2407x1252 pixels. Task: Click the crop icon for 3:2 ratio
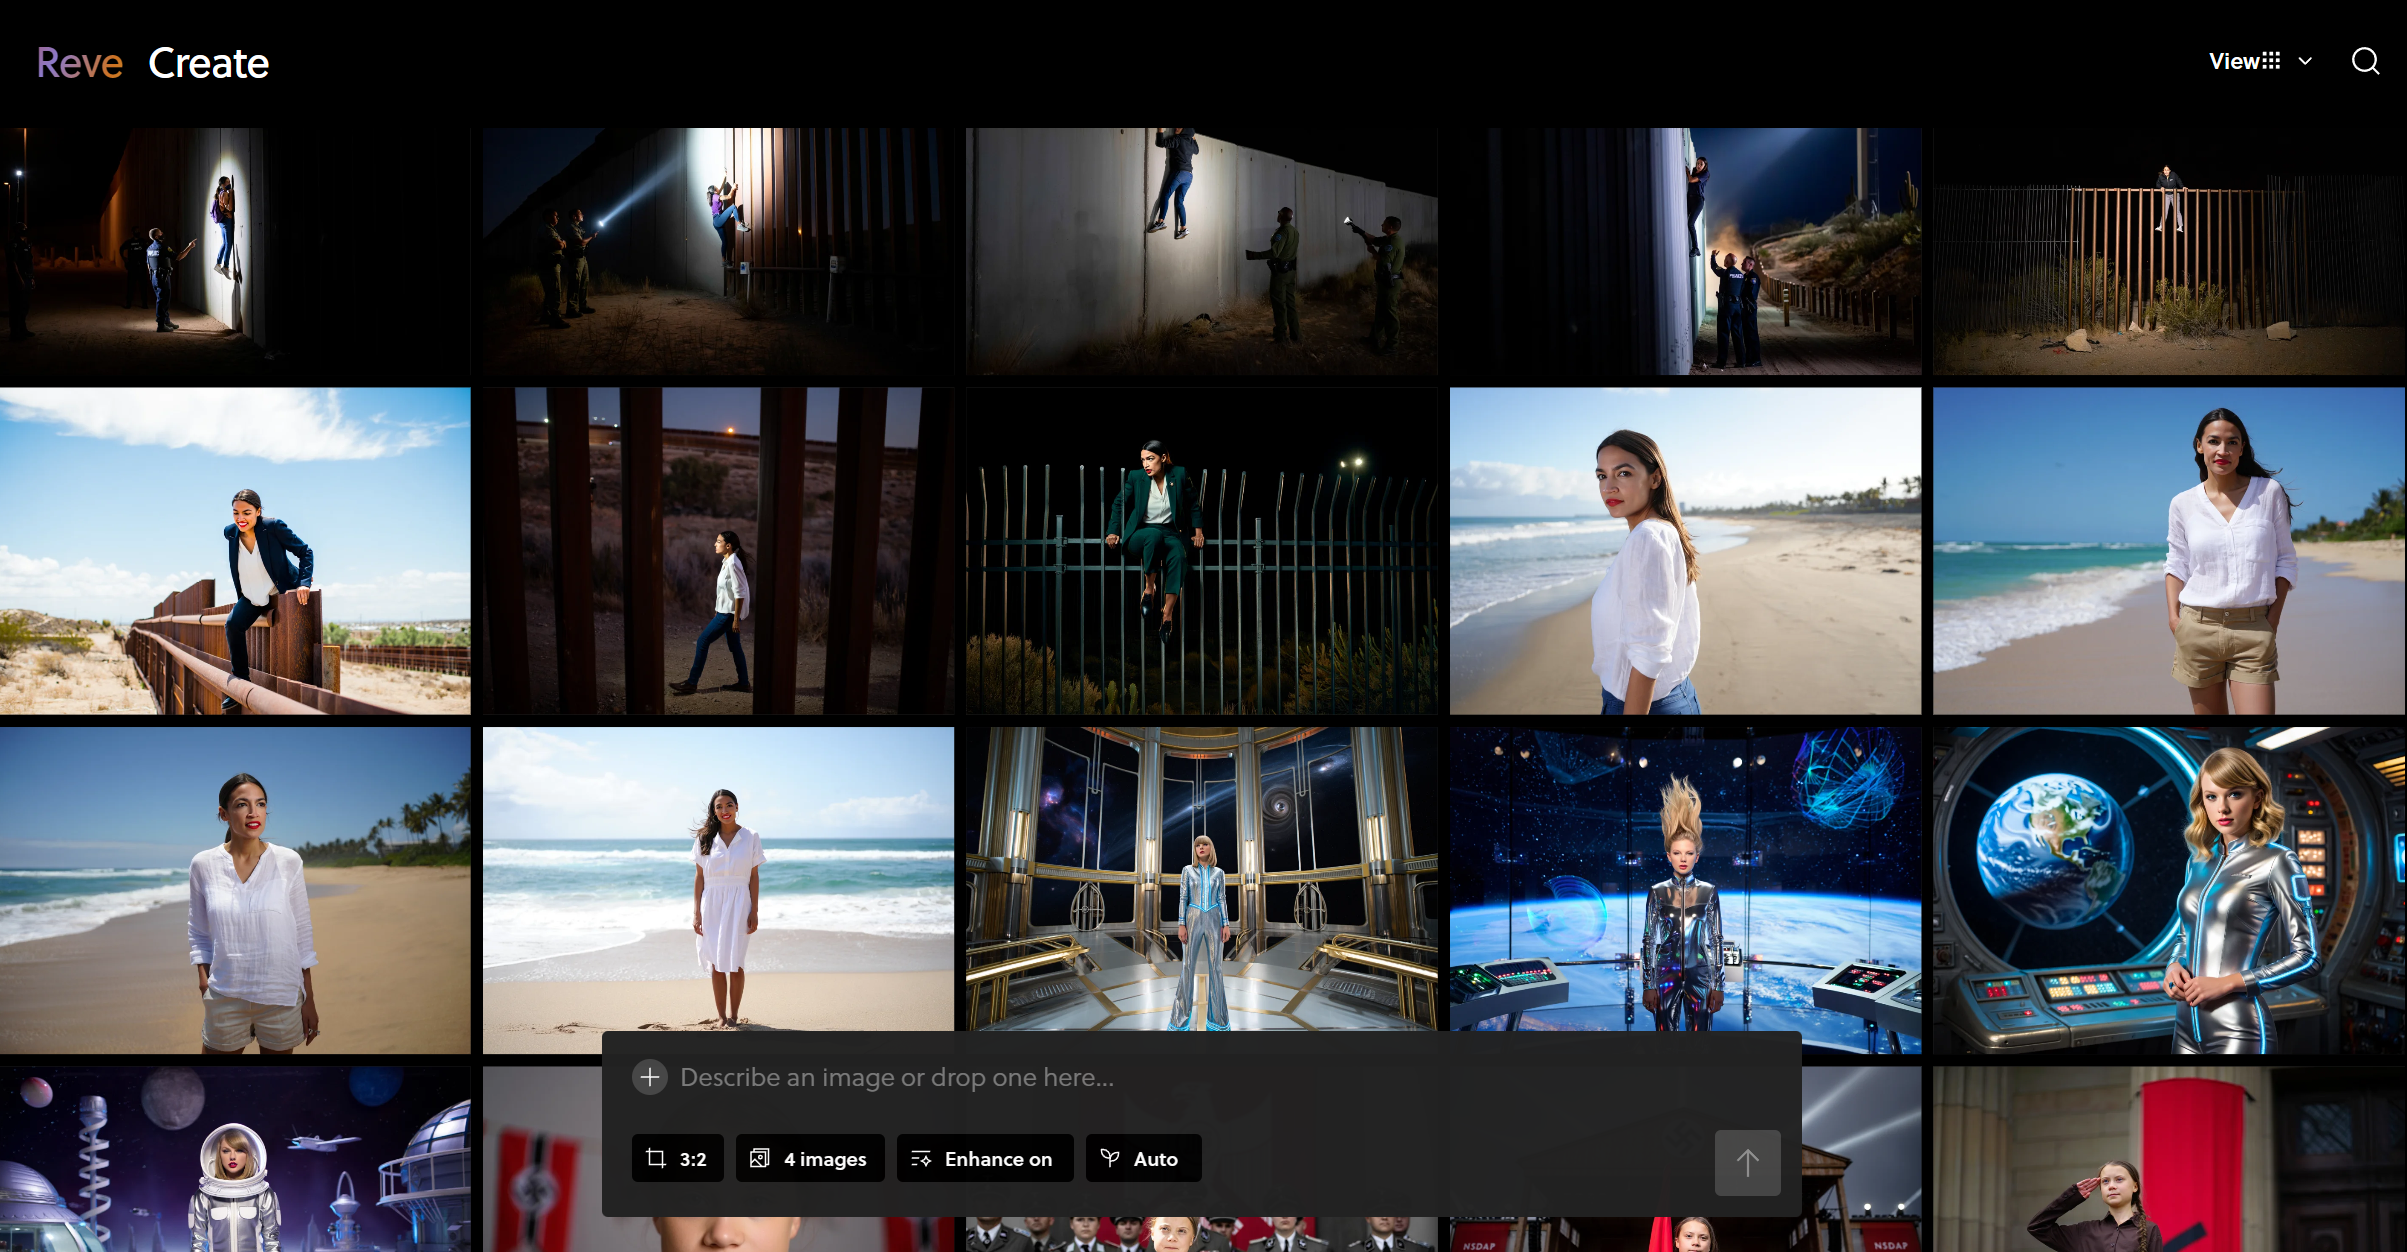(656, 1158)
